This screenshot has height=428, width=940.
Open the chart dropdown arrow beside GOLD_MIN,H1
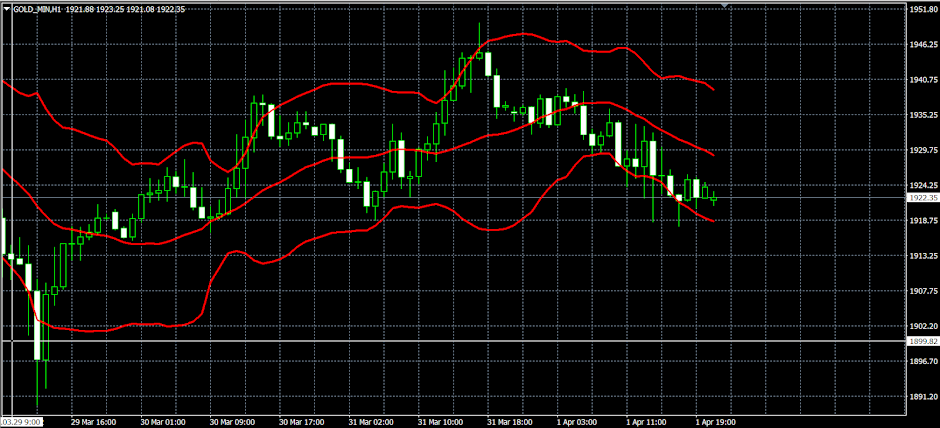(x=7, y=9)
